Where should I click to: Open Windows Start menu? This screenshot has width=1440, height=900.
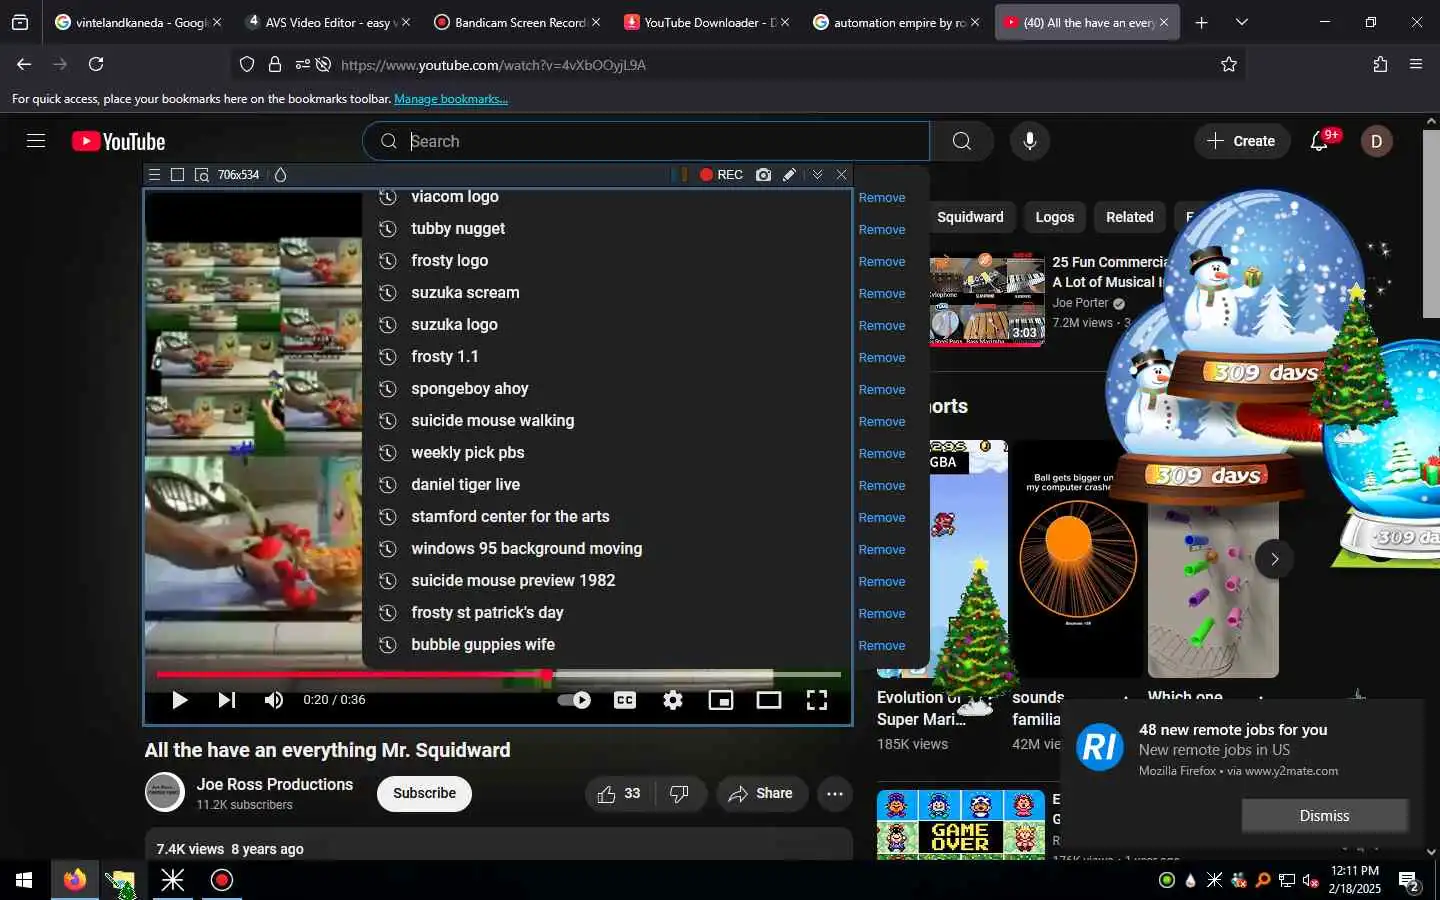tap(24, 880)
